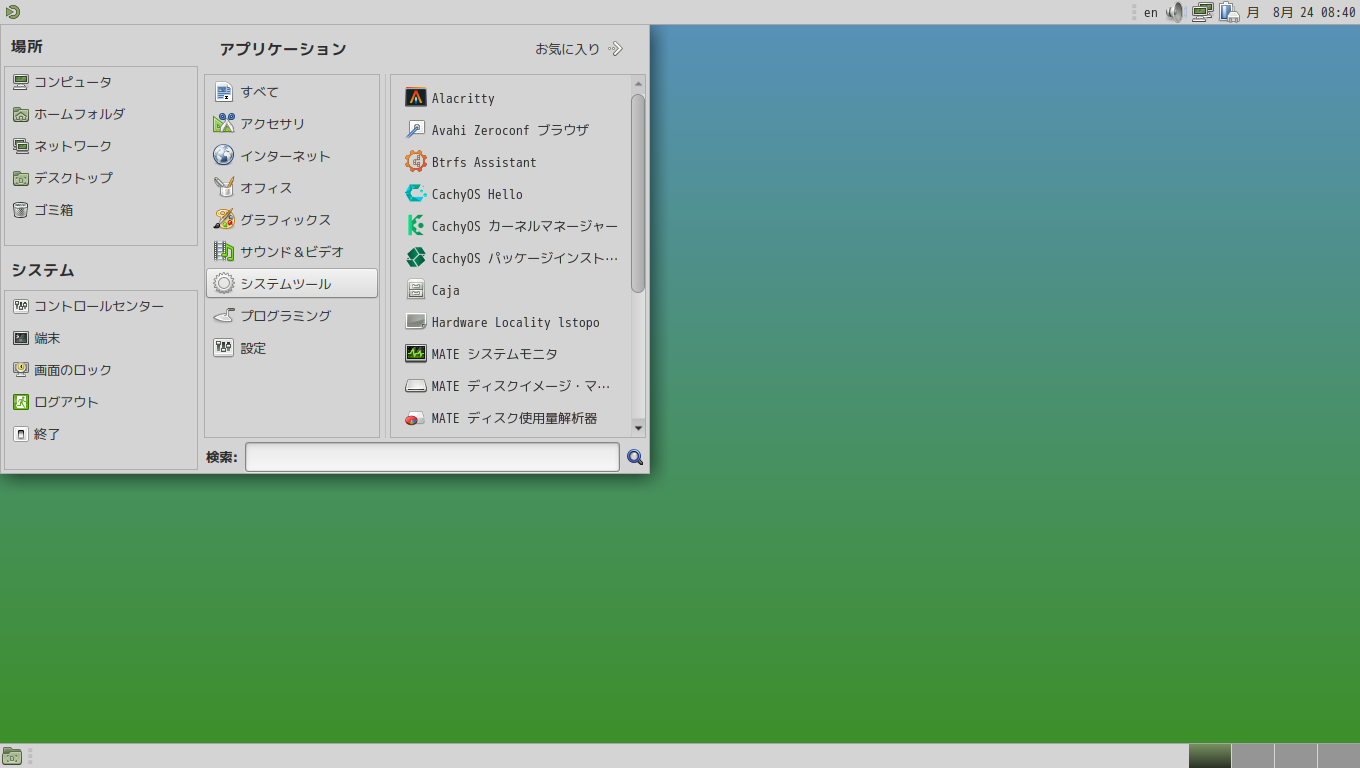1360x768 pixels.
Task: Launch Caja file manager icon
Action: coord(416,290)
